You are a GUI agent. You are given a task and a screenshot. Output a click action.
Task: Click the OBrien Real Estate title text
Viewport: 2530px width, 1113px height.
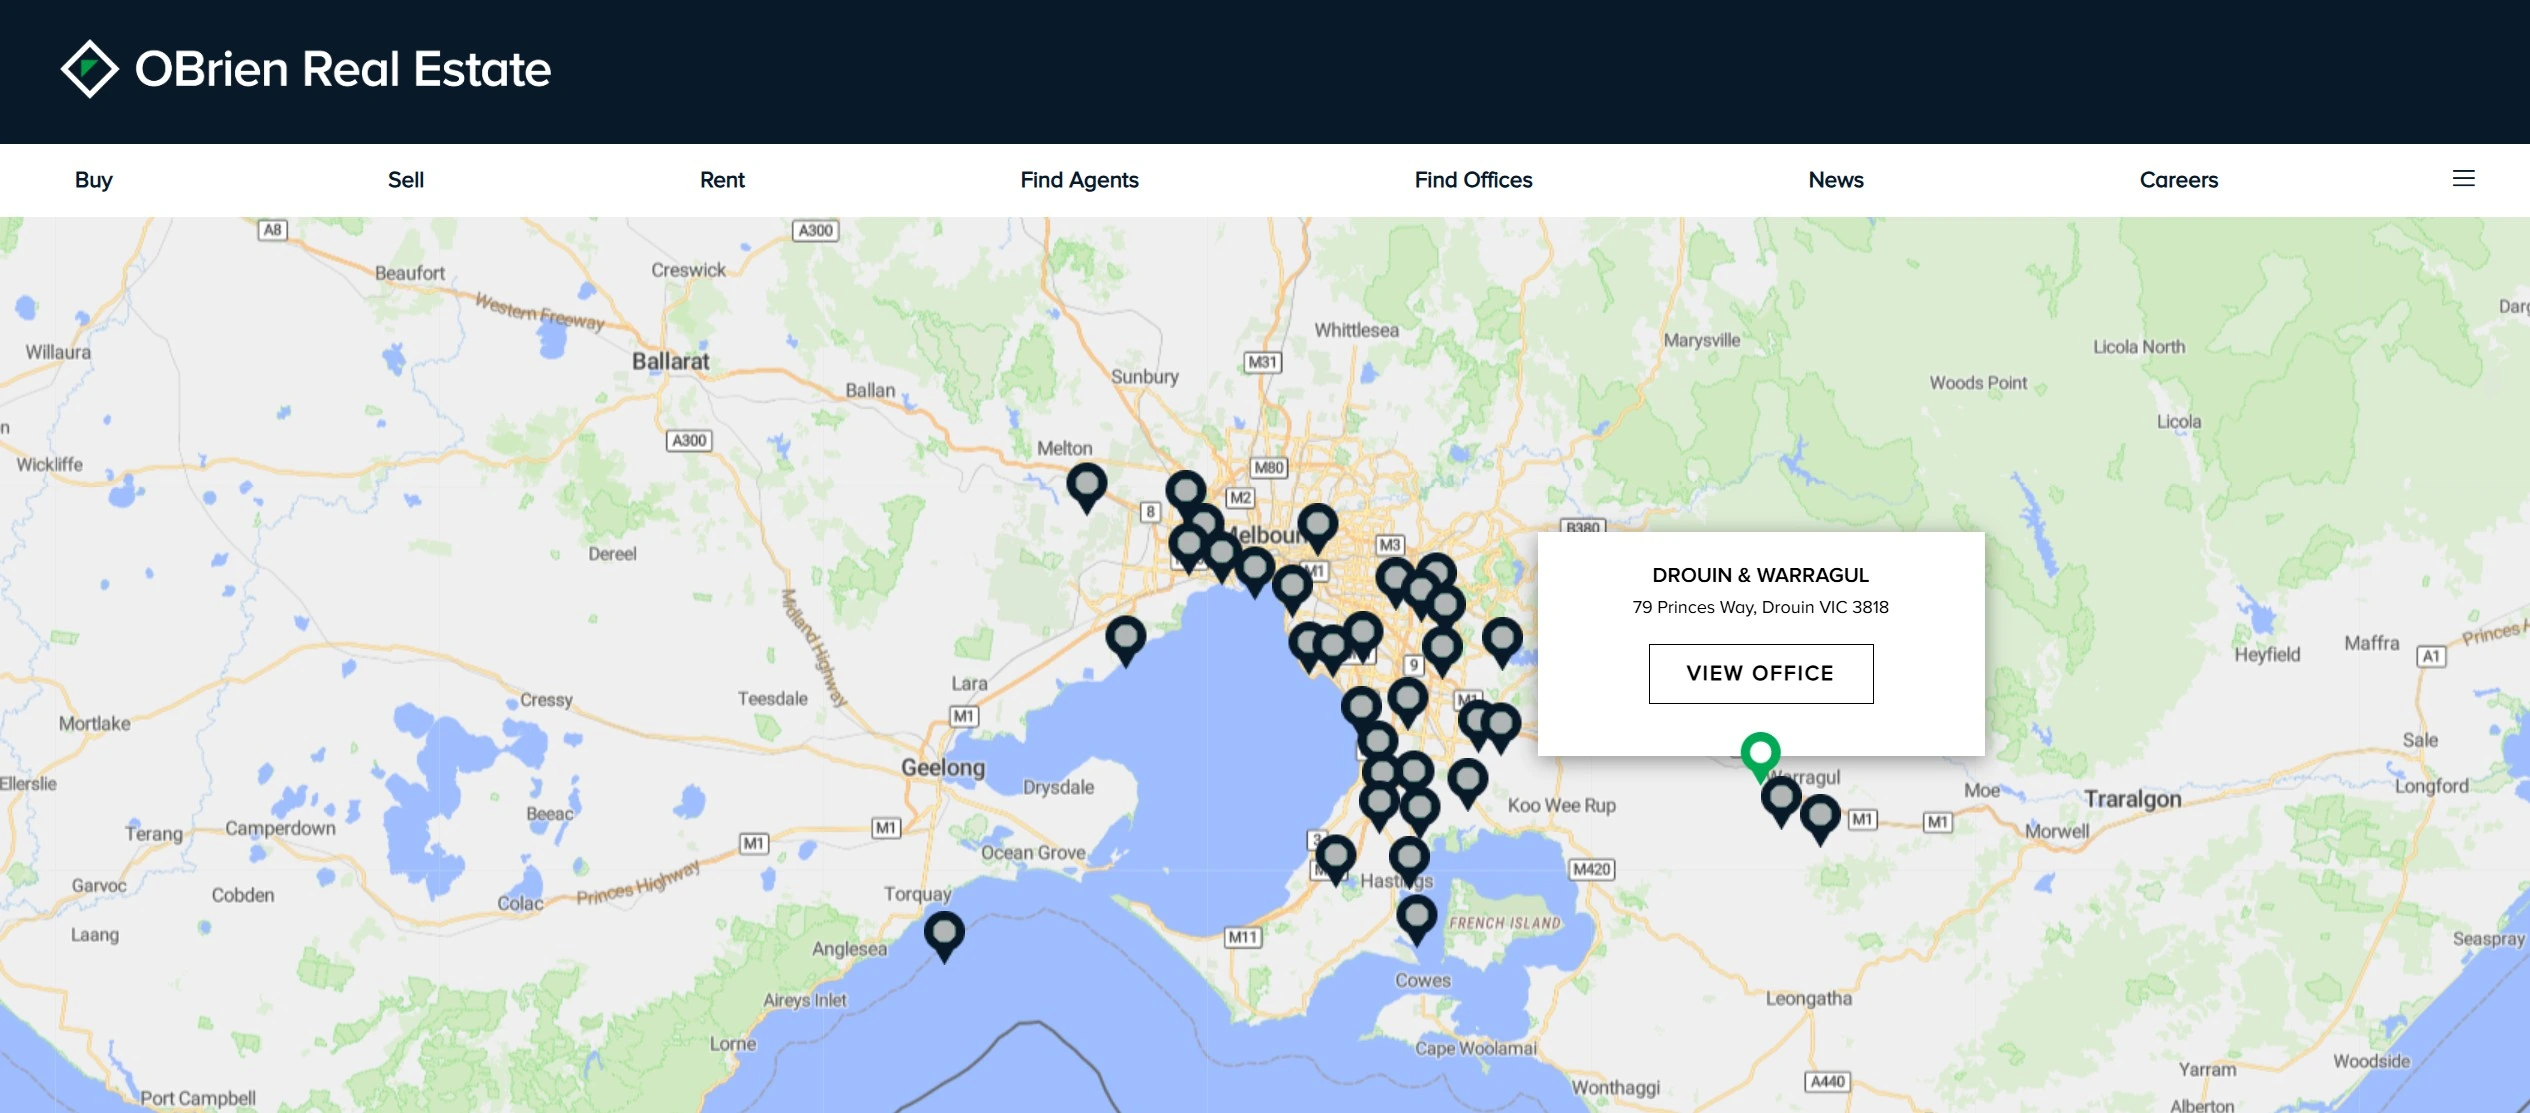[x=342, y=69]
